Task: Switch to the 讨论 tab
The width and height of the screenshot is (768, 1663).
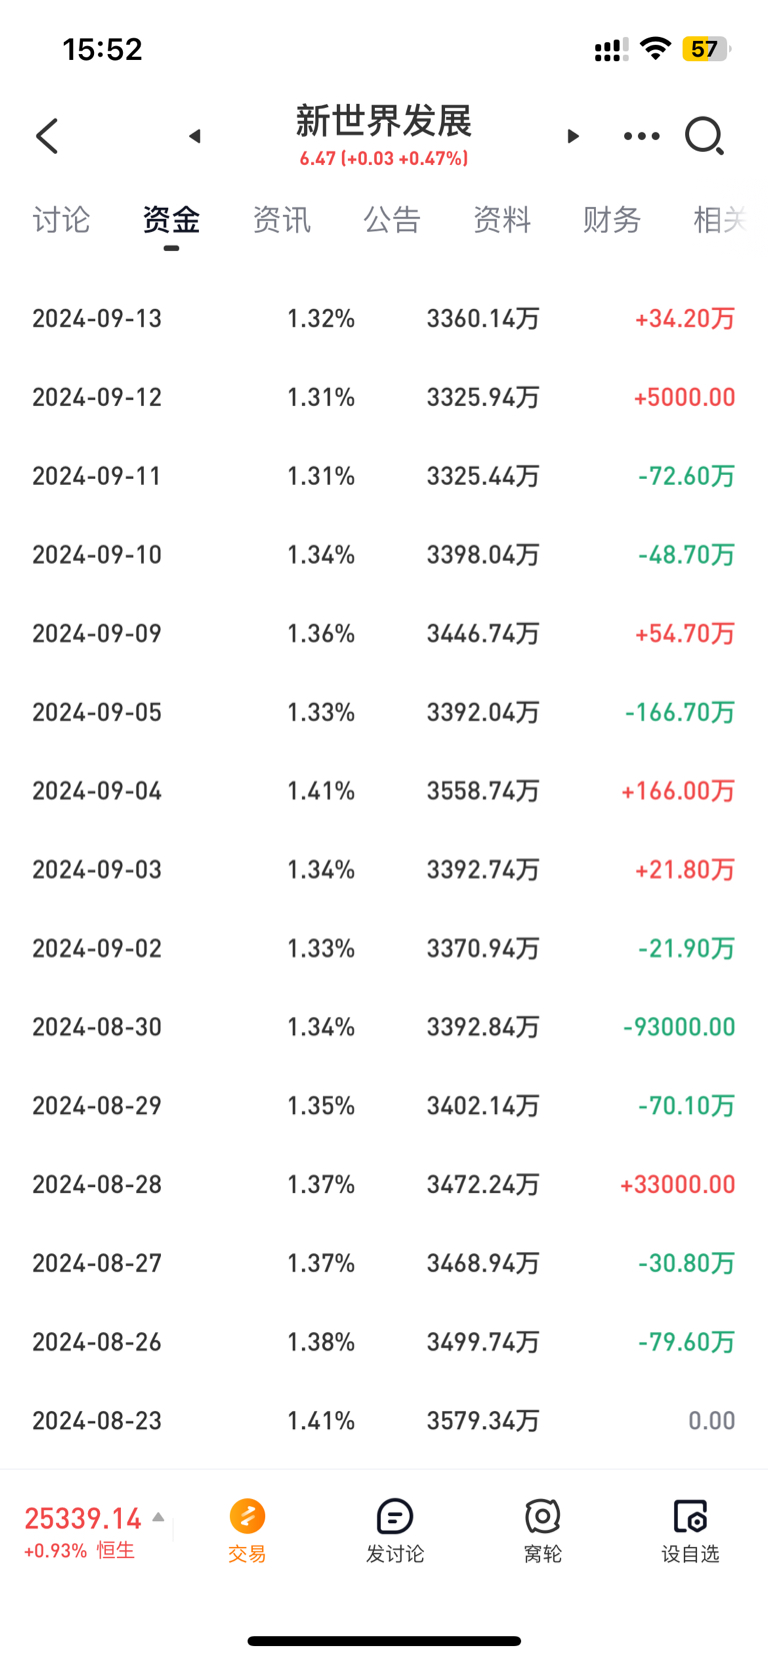Action: pyautogui.click(x=62, y=220)
